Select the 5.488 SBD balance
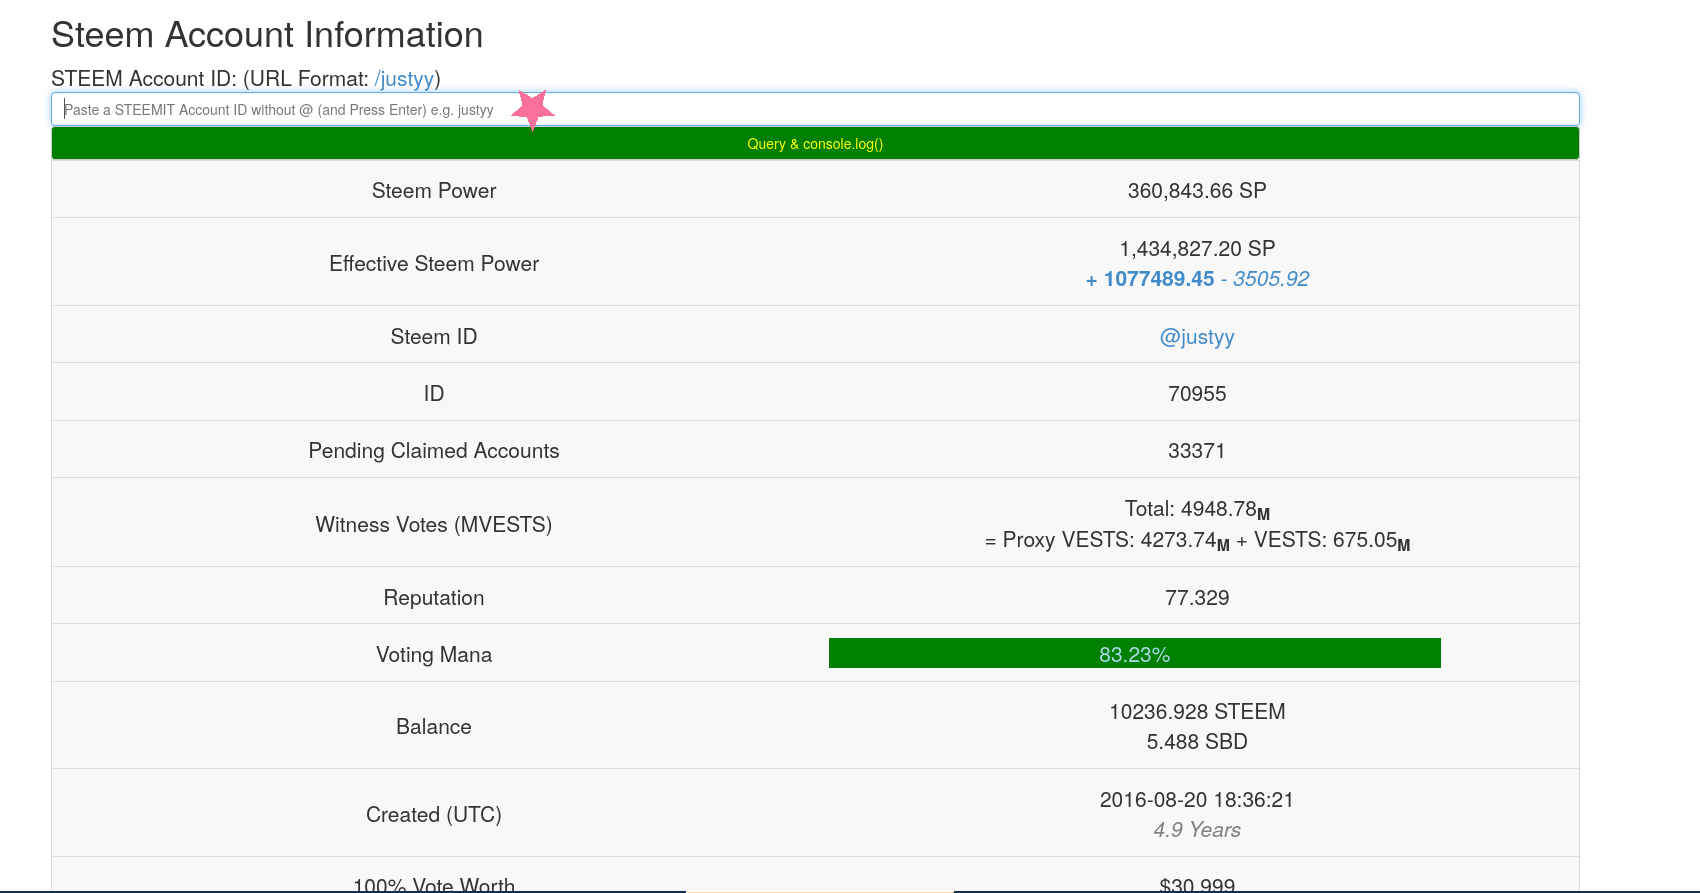Viewport: 1700px width, 893px height. [x=1197, y=742]
